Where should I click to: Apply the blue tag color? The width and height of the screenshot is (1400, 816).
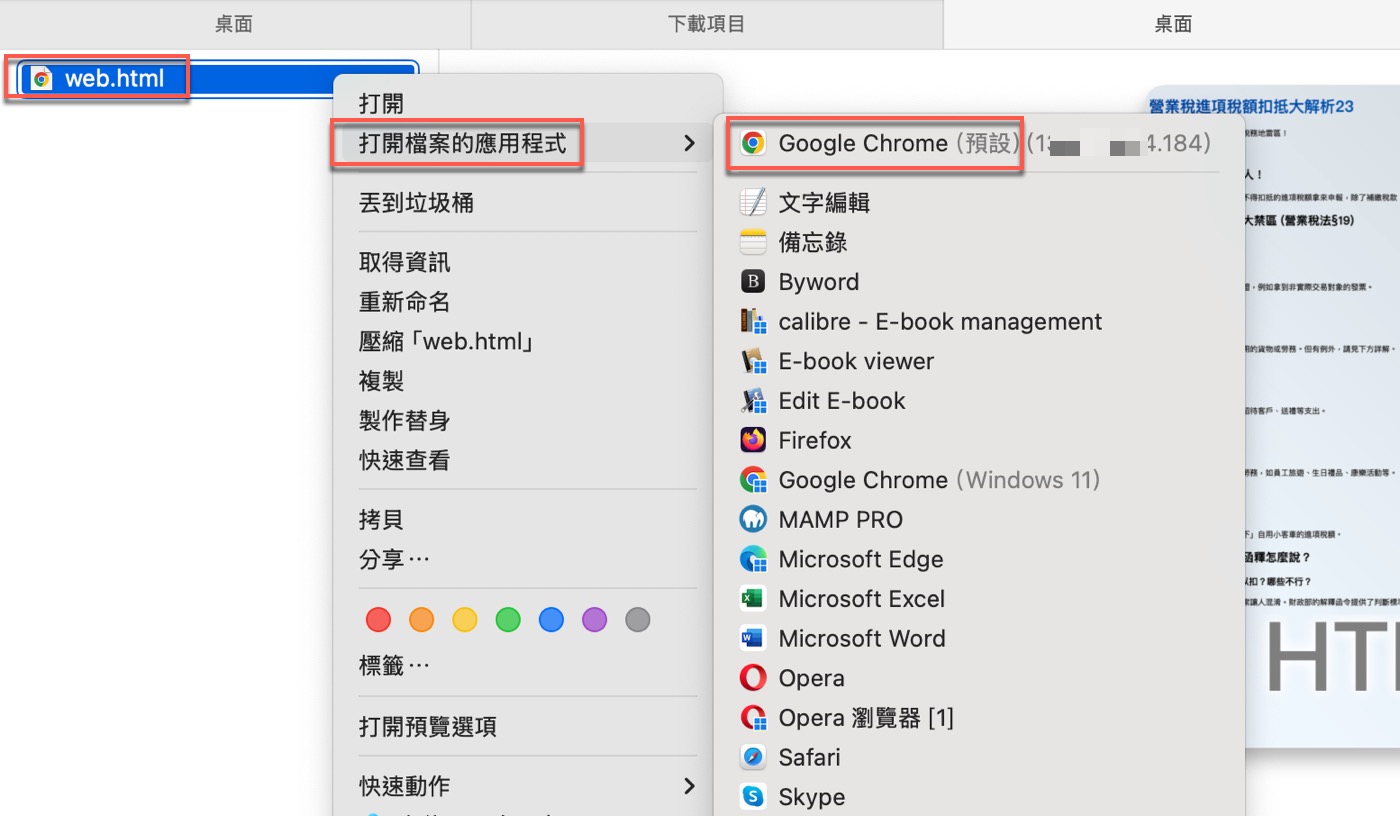click(551, 620)
